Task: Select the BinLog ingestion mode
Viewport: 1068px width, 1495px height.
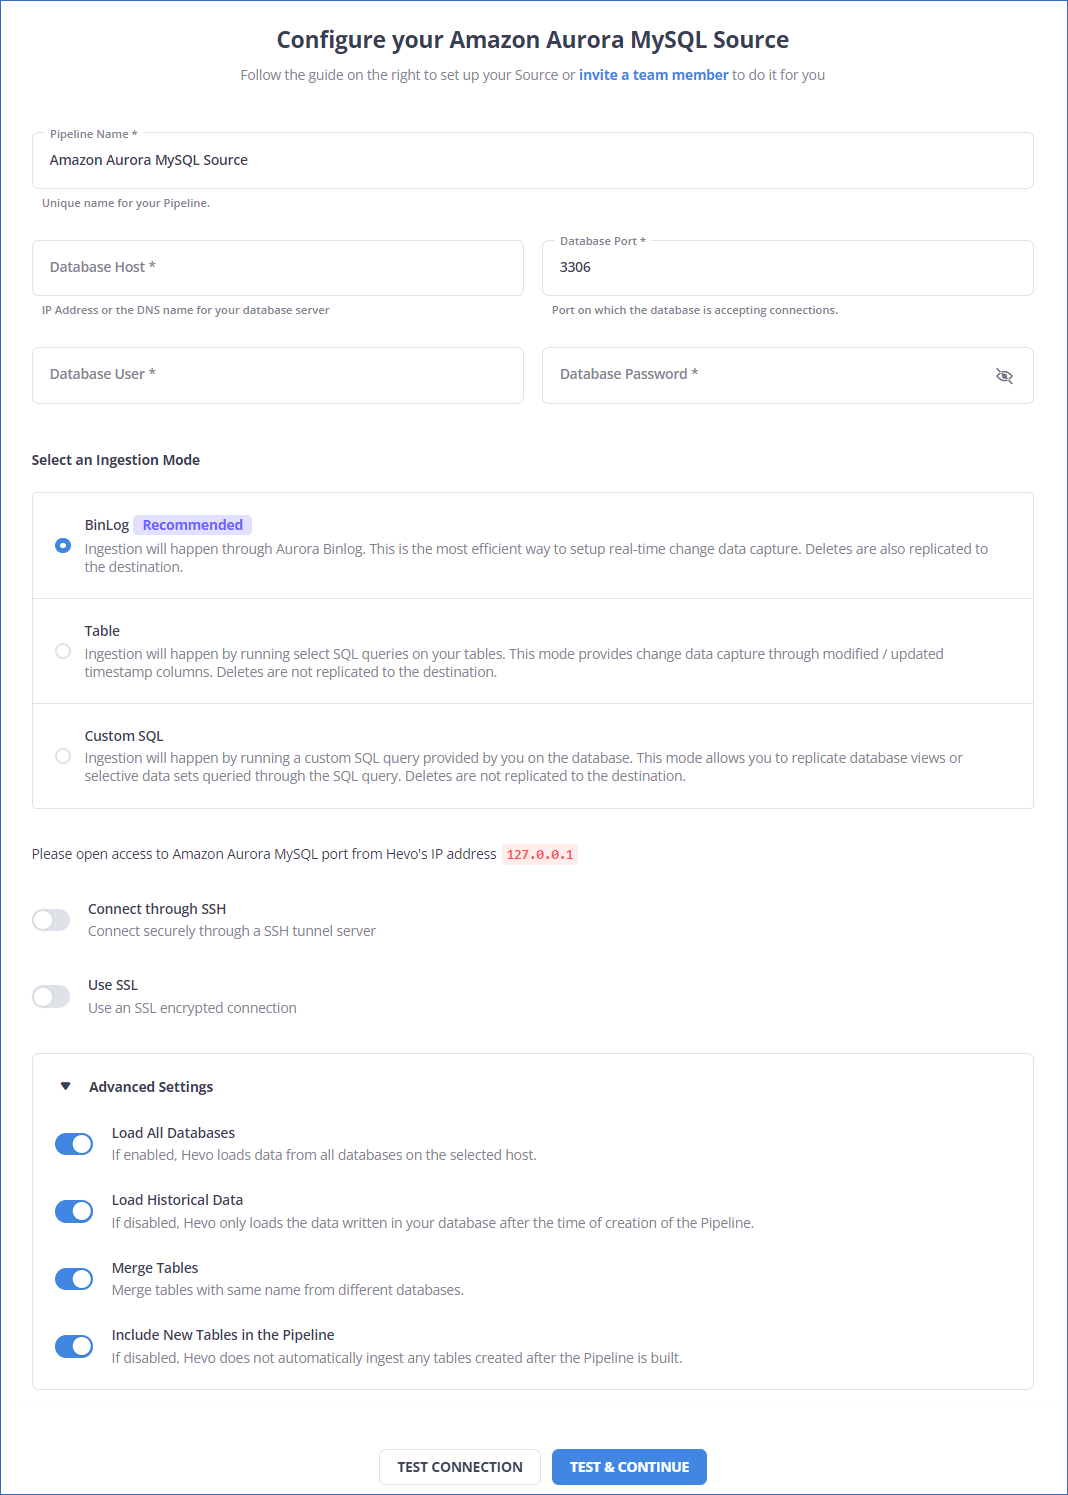Action: tap(63, 546)
